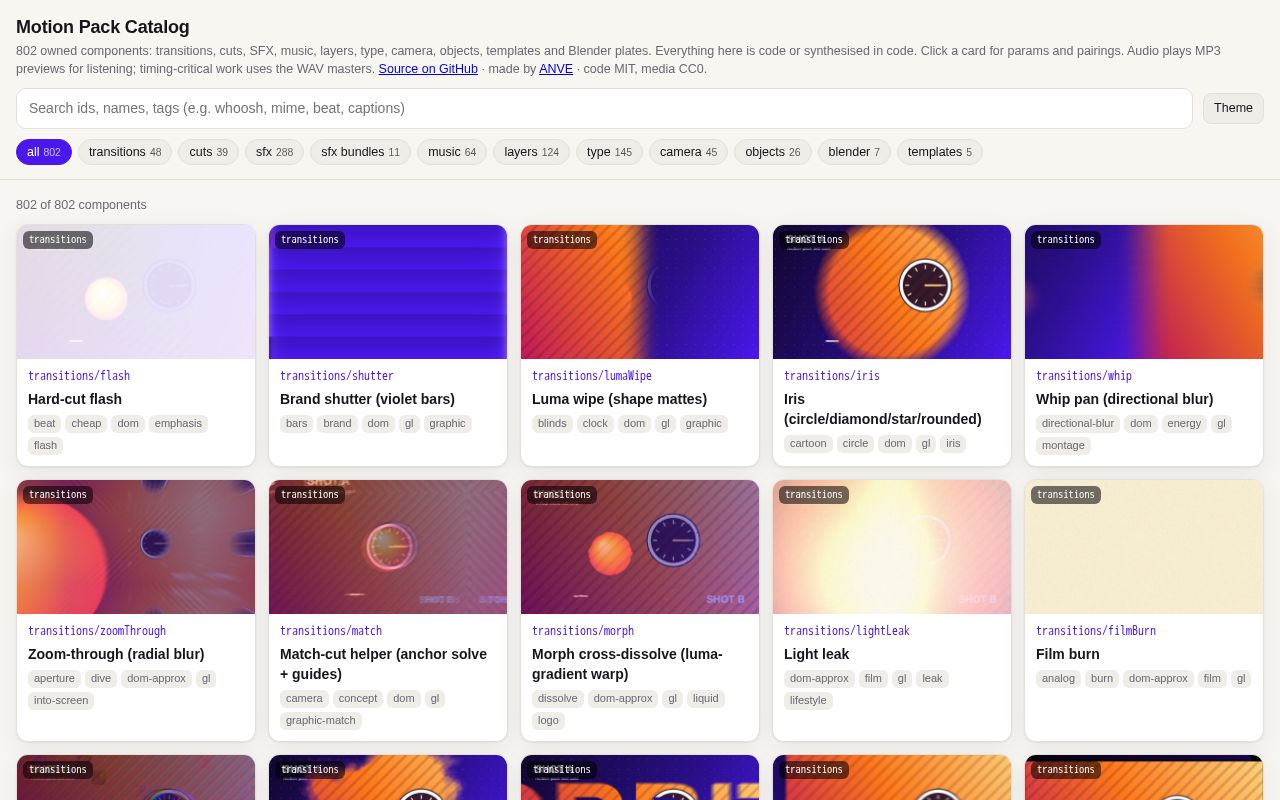Image resolution: width=1280 pixels, height=800 pixels.
Task: Click the transitions/morph id text
Action: tap(583, 631)
